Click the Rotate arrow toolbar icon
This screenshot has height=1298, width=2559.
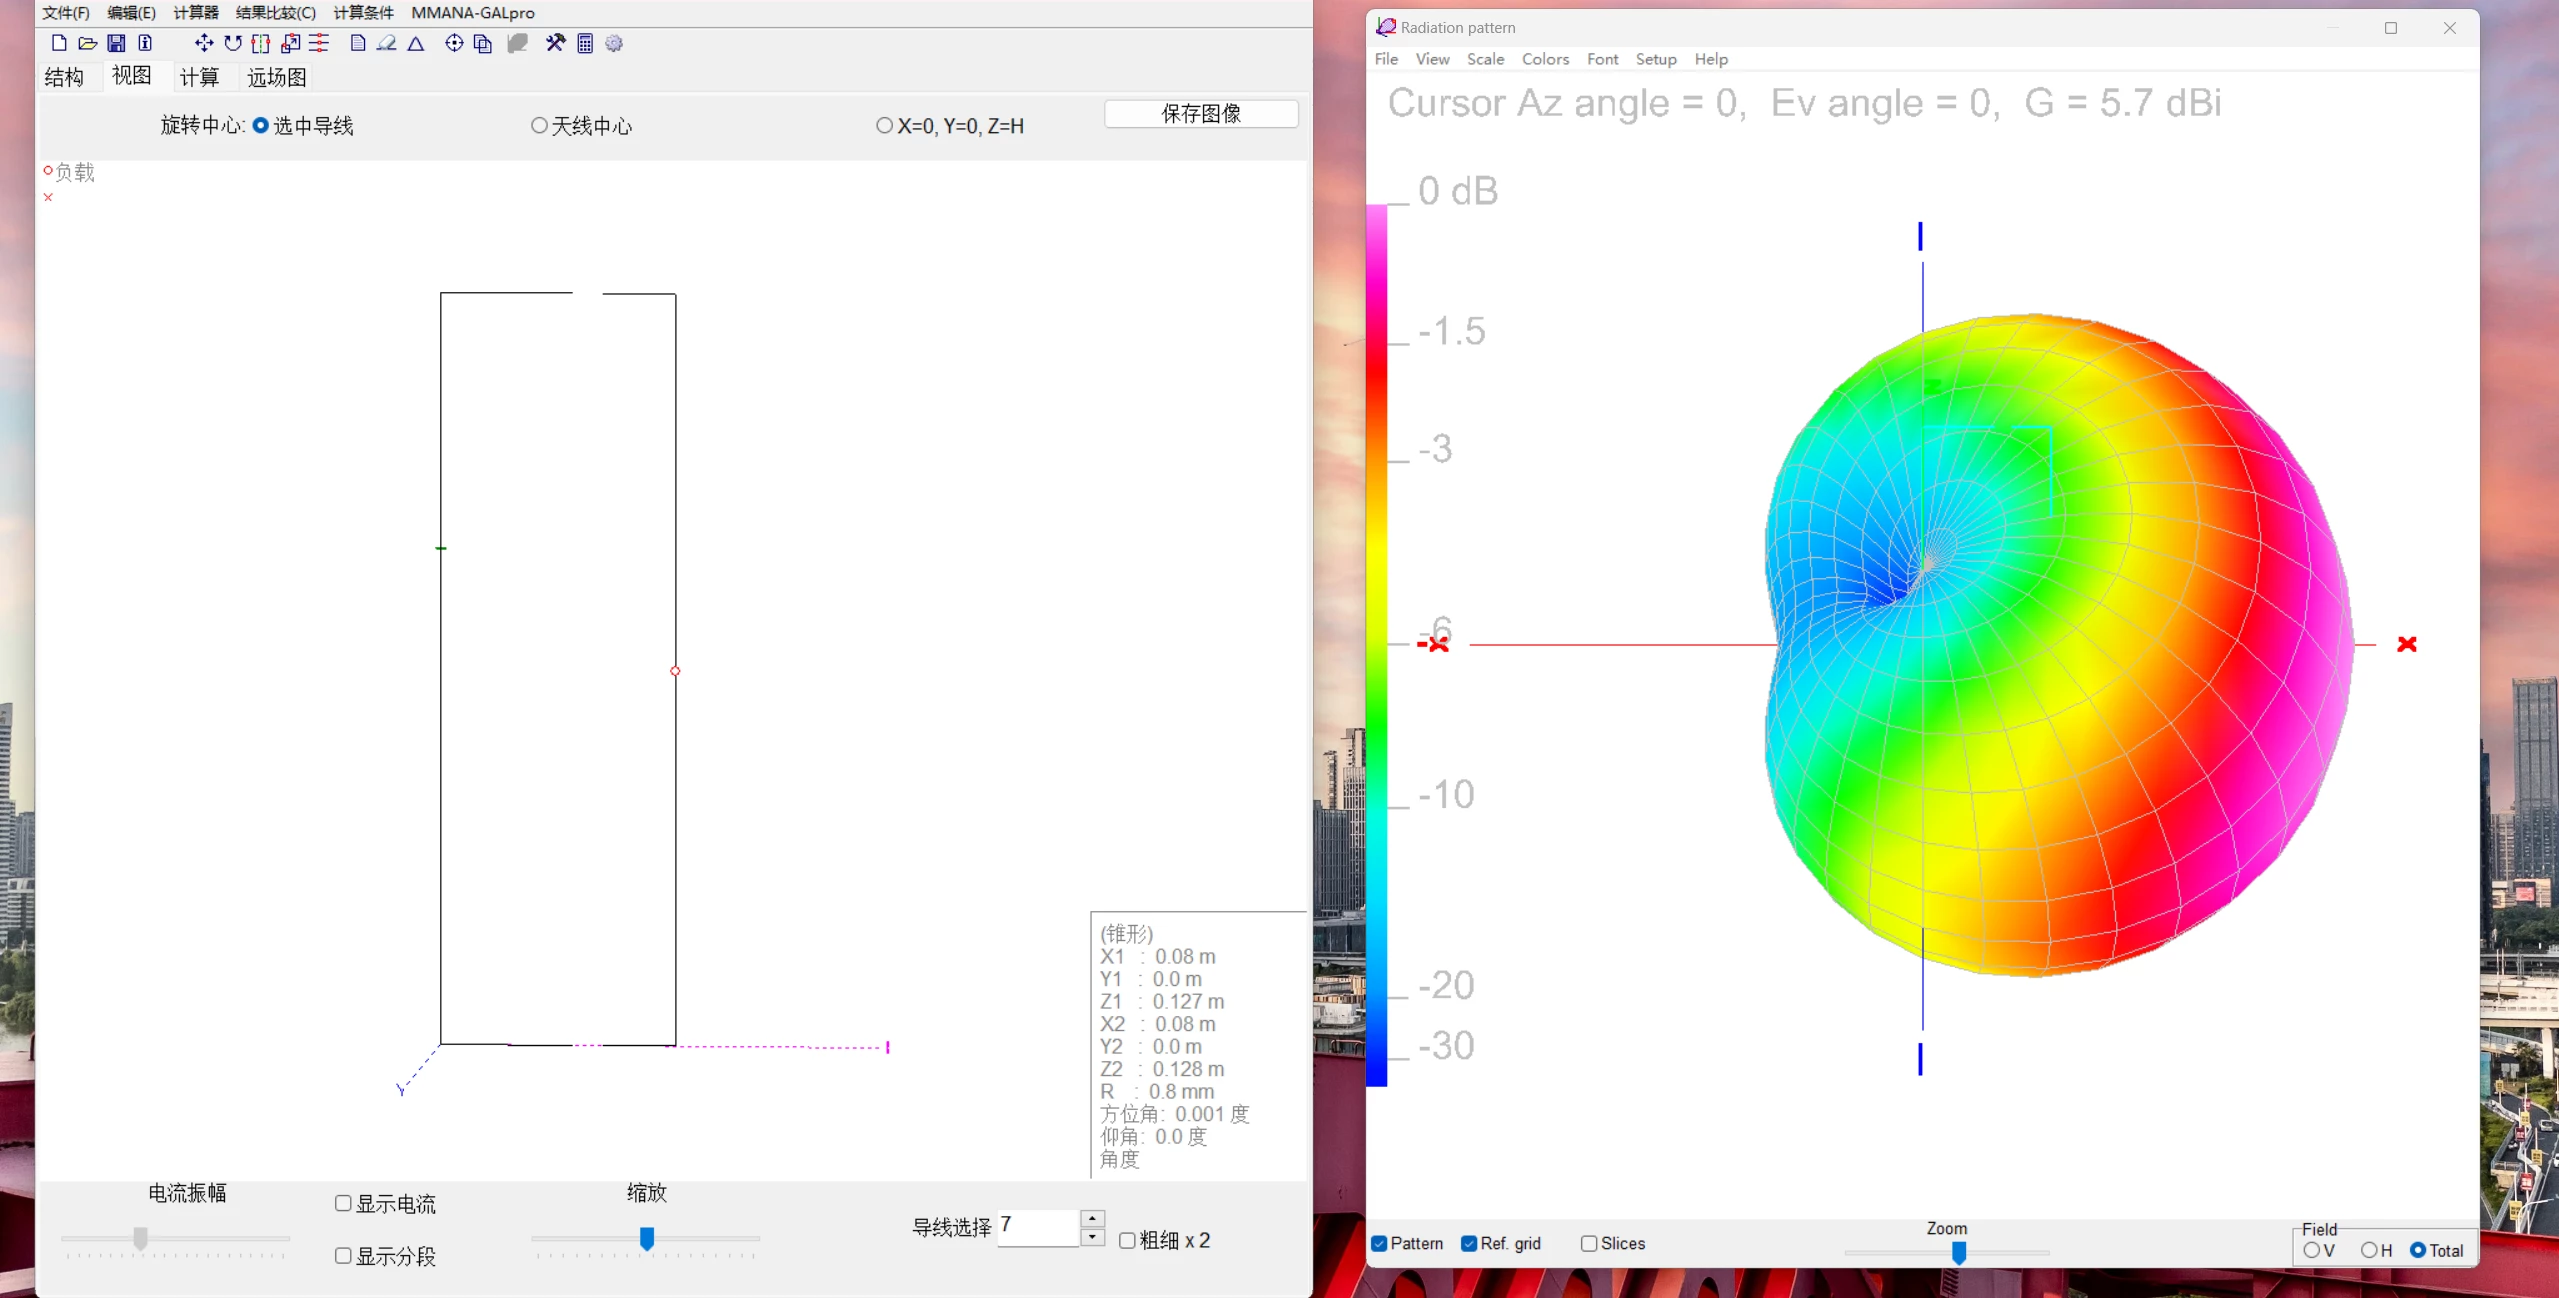click(233, 43)
